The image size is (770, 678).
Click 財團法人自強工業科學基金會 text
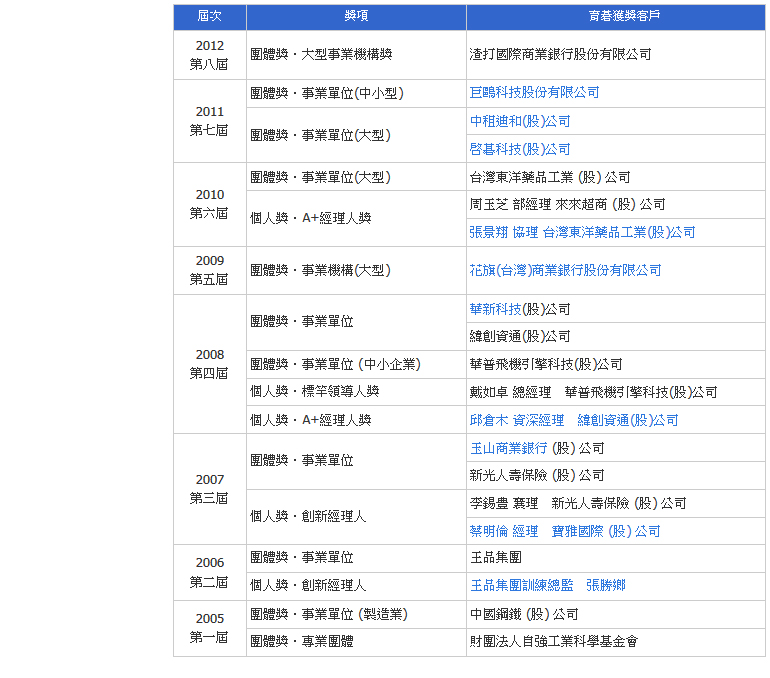tap(553, 641)
